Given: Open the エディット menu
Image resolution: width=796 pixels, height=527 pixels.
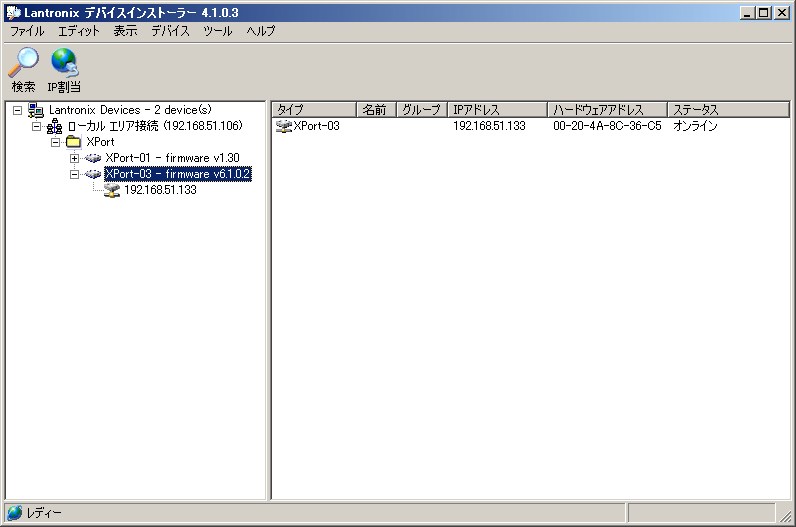Looking at the screenshot, I should [79, 31].
